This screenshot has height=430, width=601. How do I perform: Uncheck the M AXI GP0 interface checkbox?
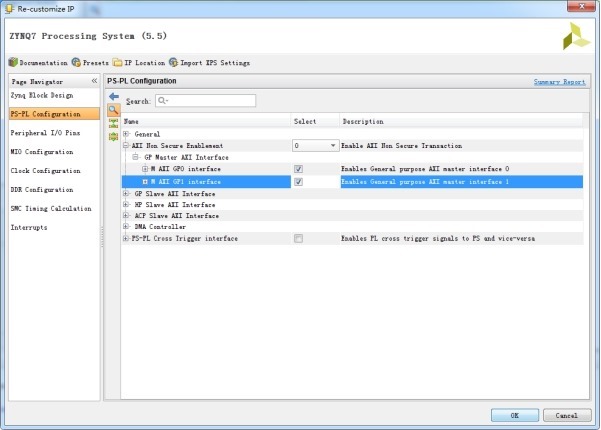pos(298,169)
